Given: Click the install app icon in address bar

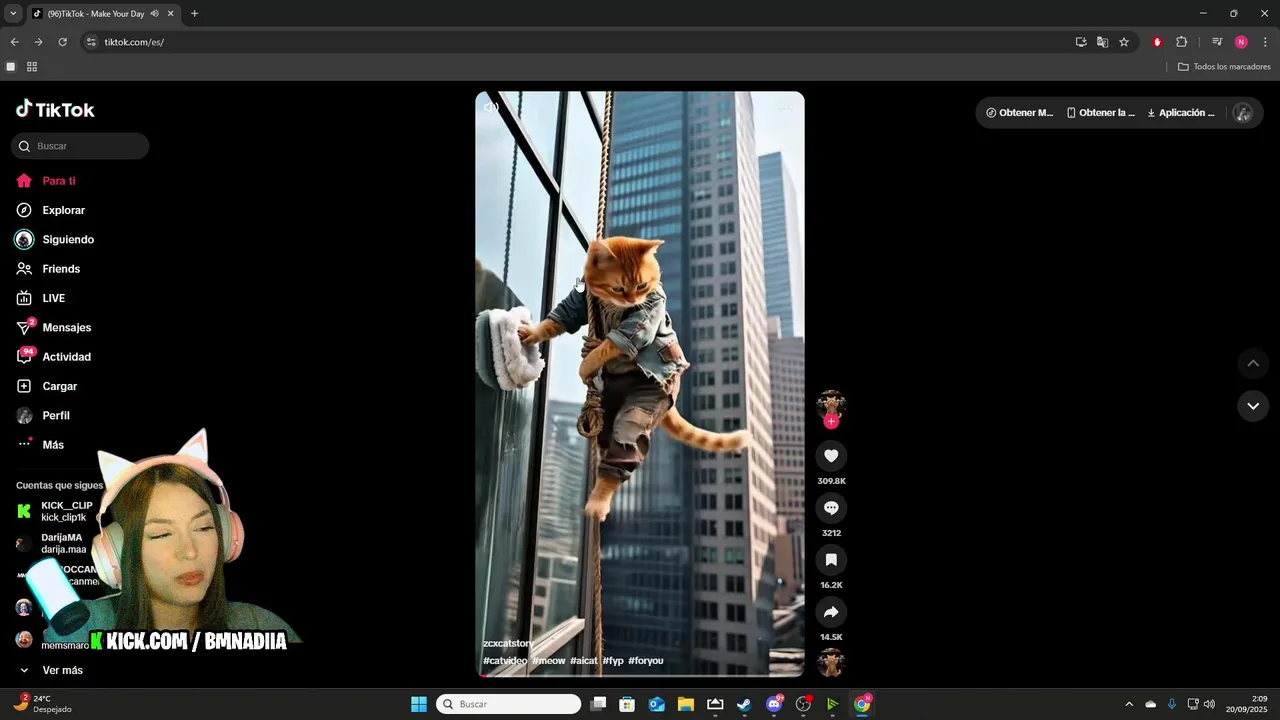Looking at the screenshot, I should (1081, 42).
